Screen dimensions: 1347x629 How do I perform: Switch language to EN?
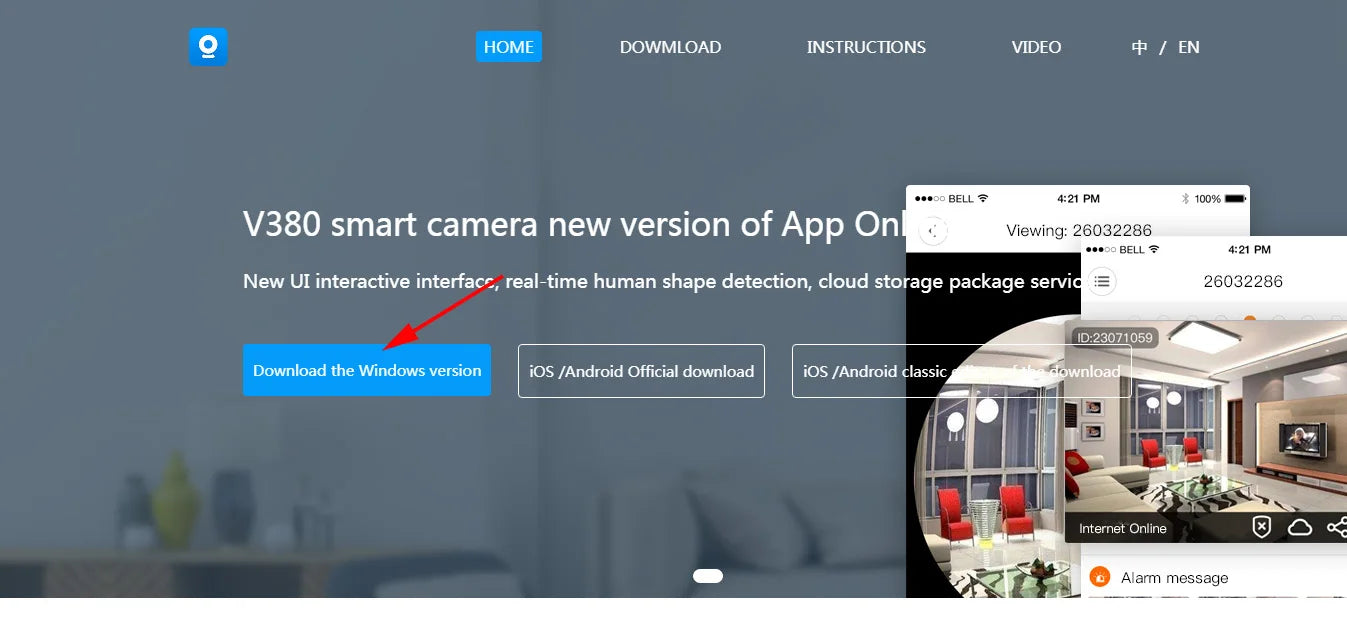(1188, 47)
